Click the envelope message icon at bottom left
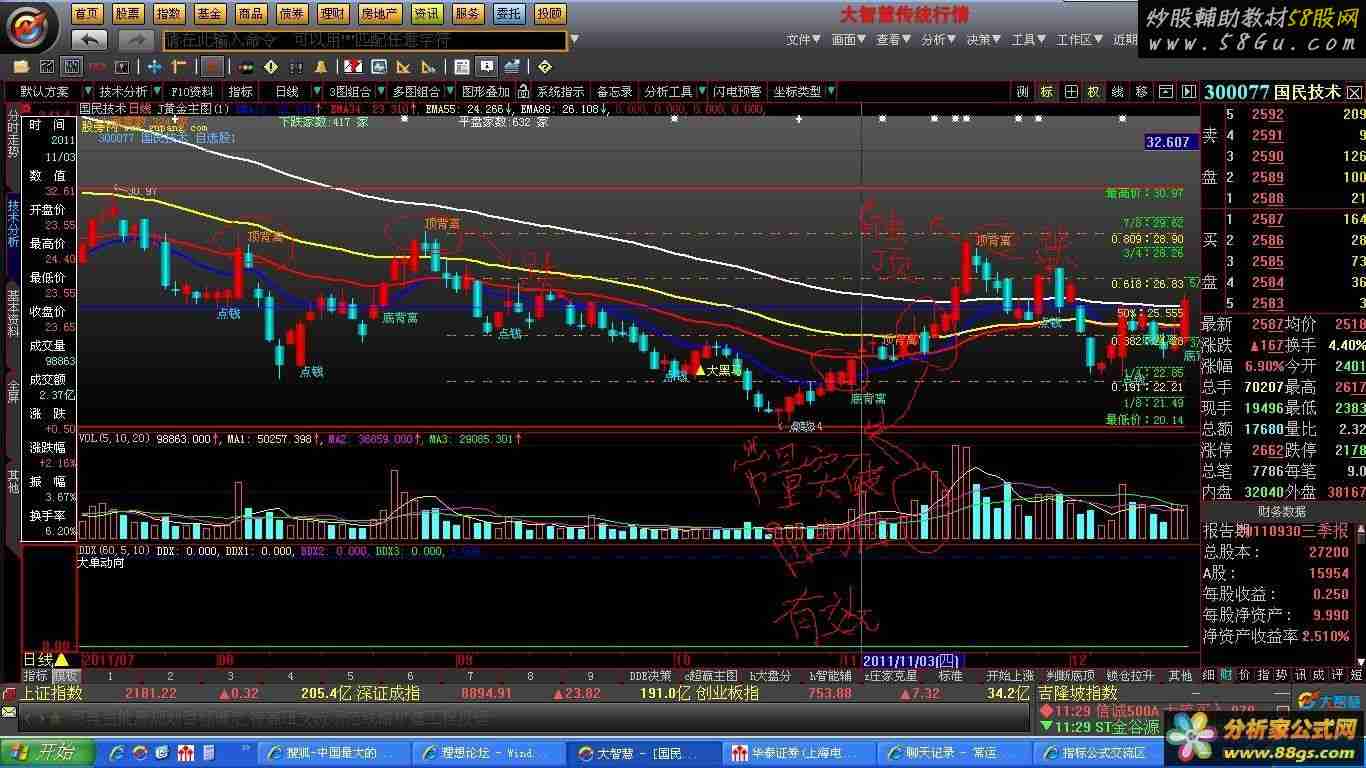The width and height of the screenshot is (1366, 768). (9, 712)
